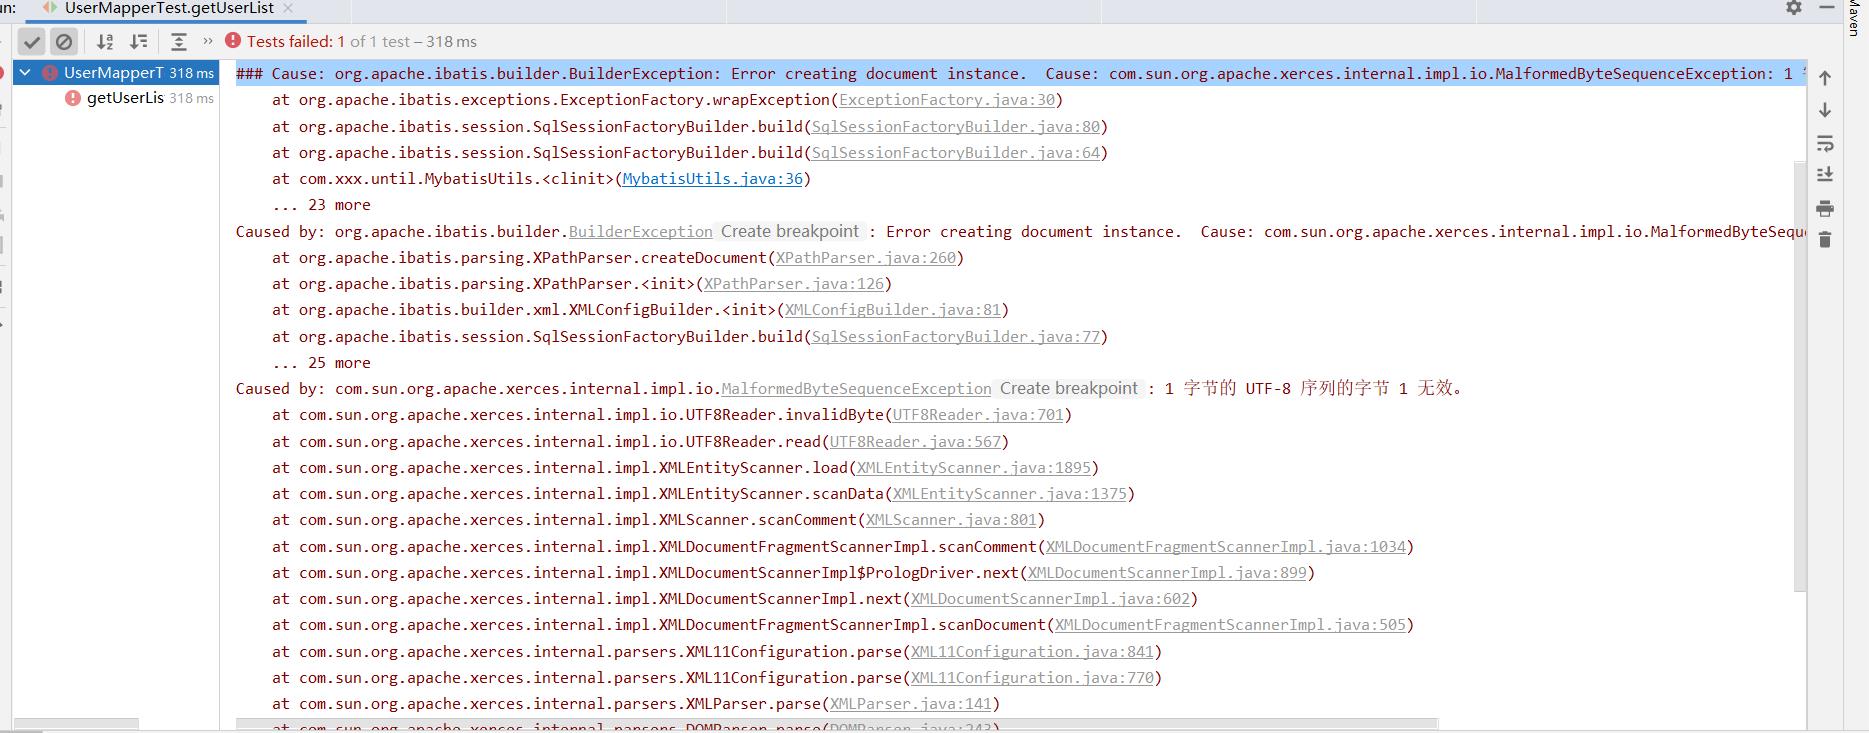Screen dimensions: 1869x733
Task: Open BuilderException class link
Action: (641, 232)
